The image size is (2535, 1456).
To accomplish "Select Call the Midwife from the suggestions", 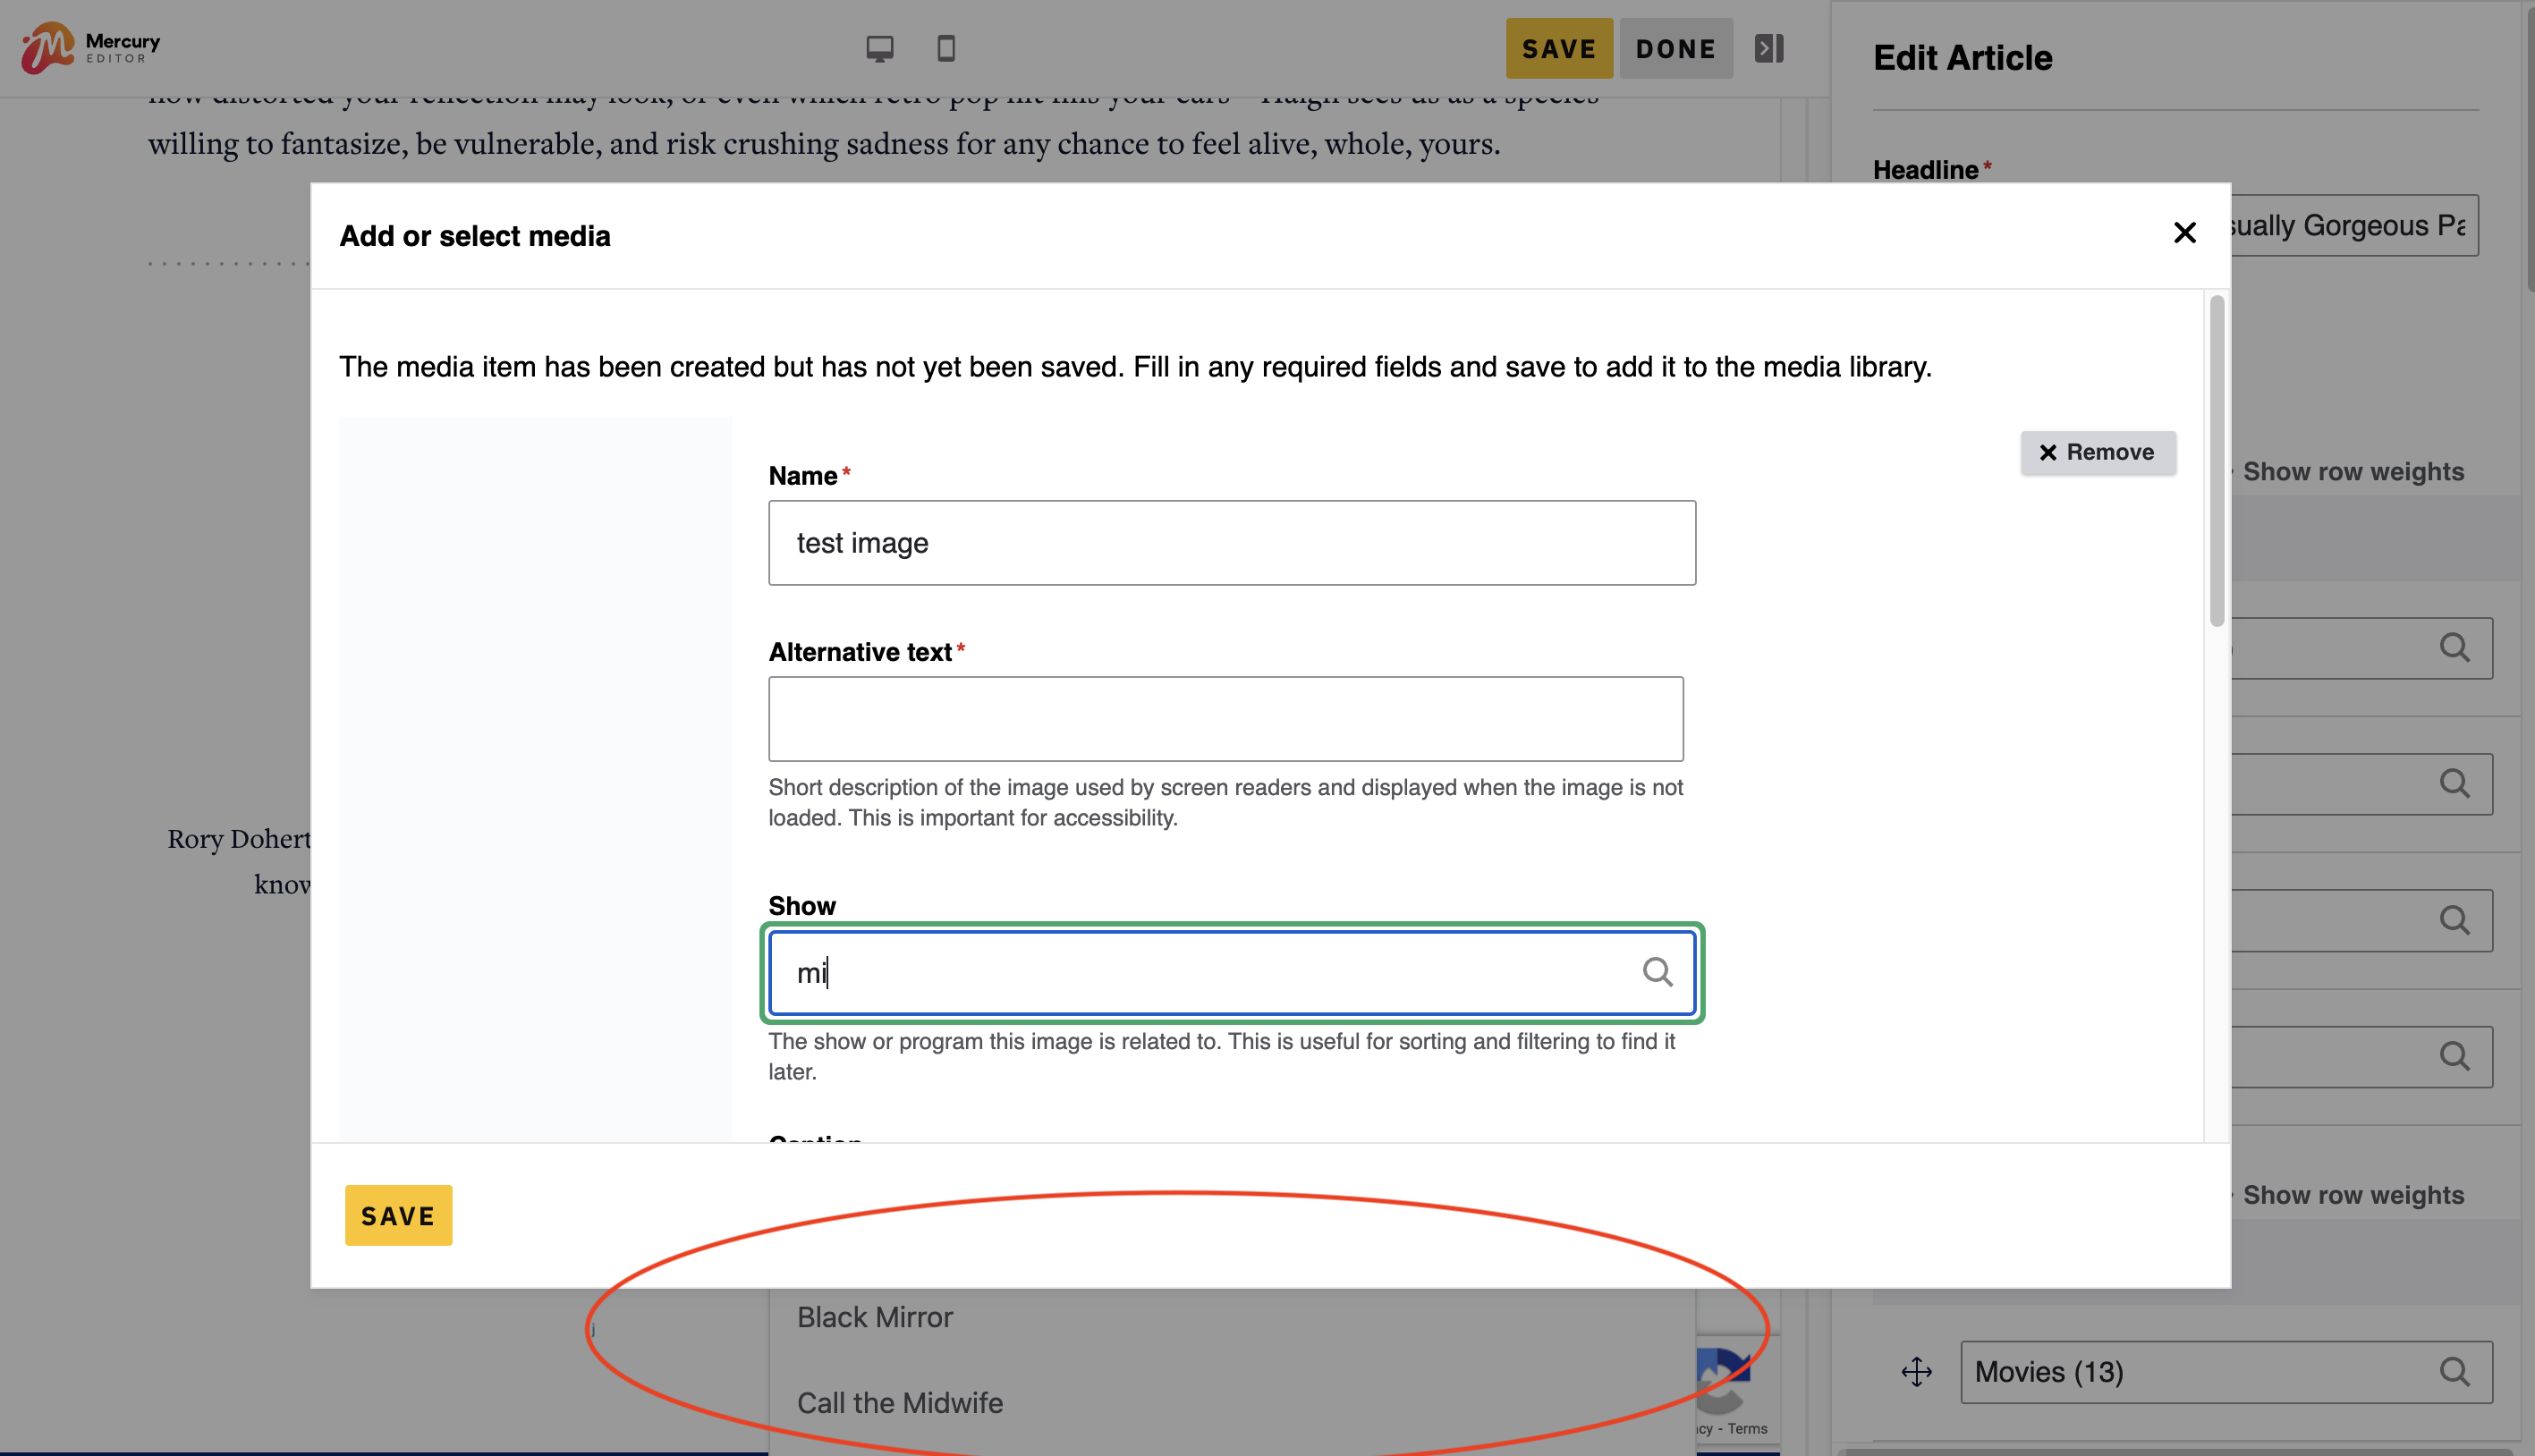I will pos(899,1402).
